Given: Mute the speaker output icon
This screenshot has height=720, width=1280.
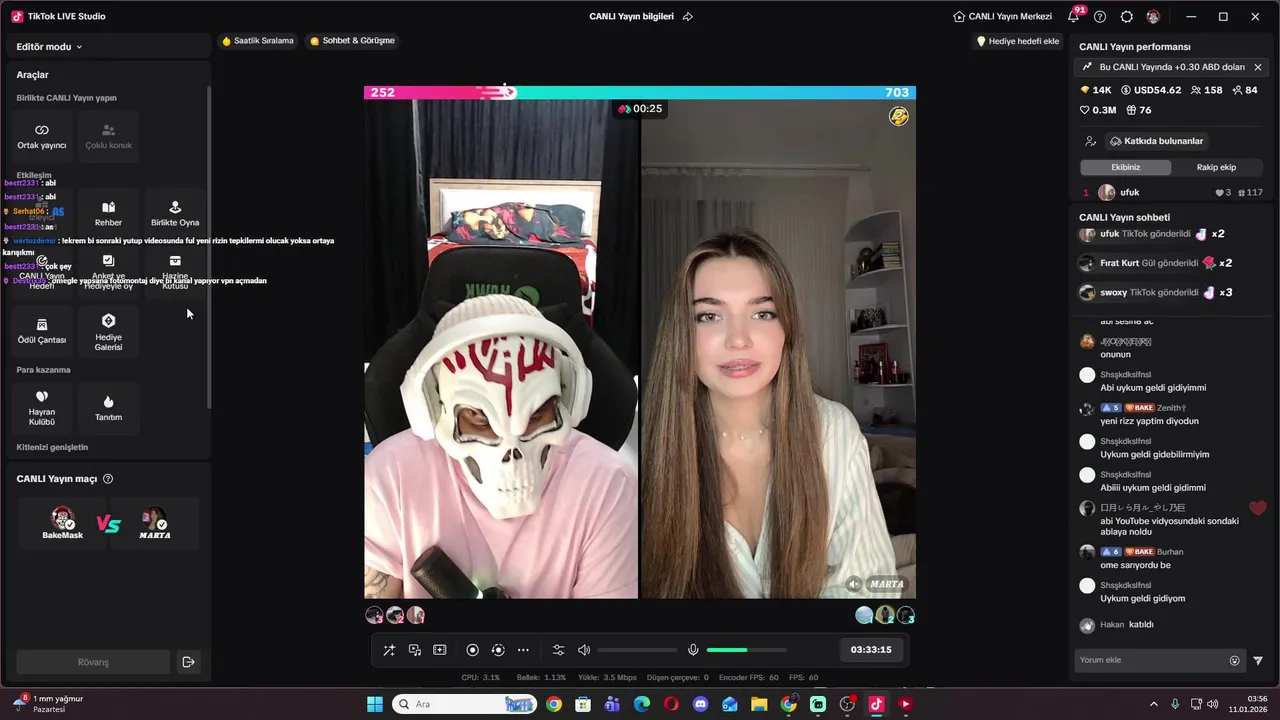Looking at the screenshot, I should pyautogui.click(x=584, y=650).
